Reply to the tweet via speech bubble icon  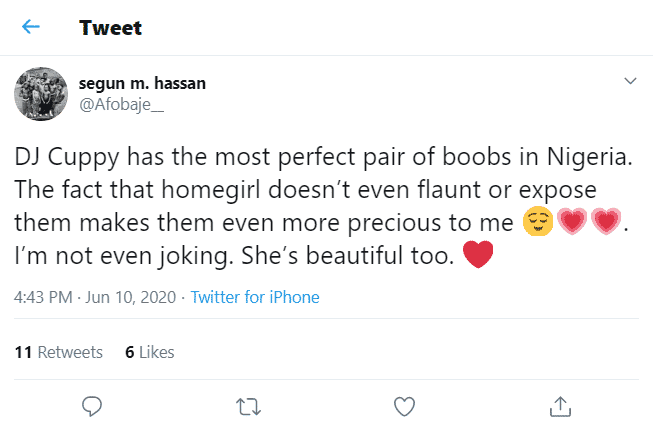(x=91, y=406)
